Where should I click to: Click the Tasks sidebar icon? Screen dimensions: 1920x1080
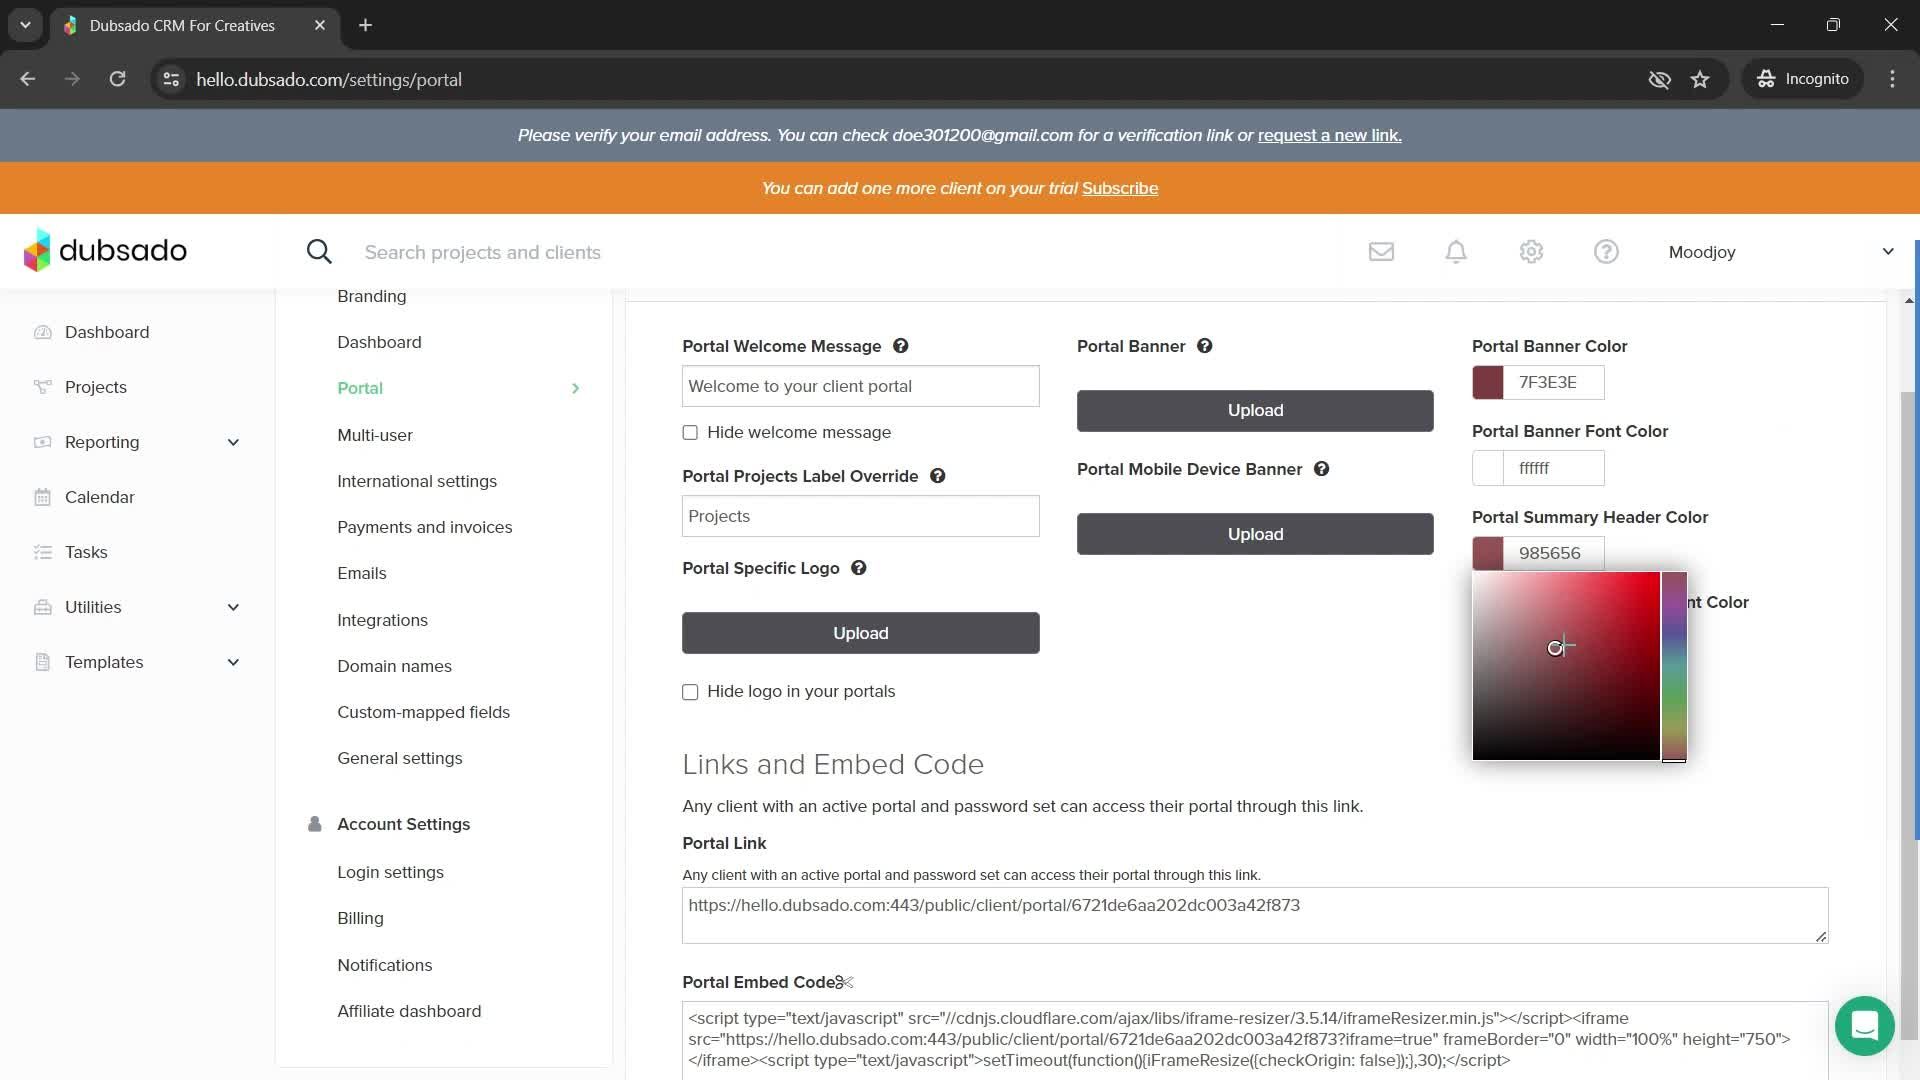(42, 552)
